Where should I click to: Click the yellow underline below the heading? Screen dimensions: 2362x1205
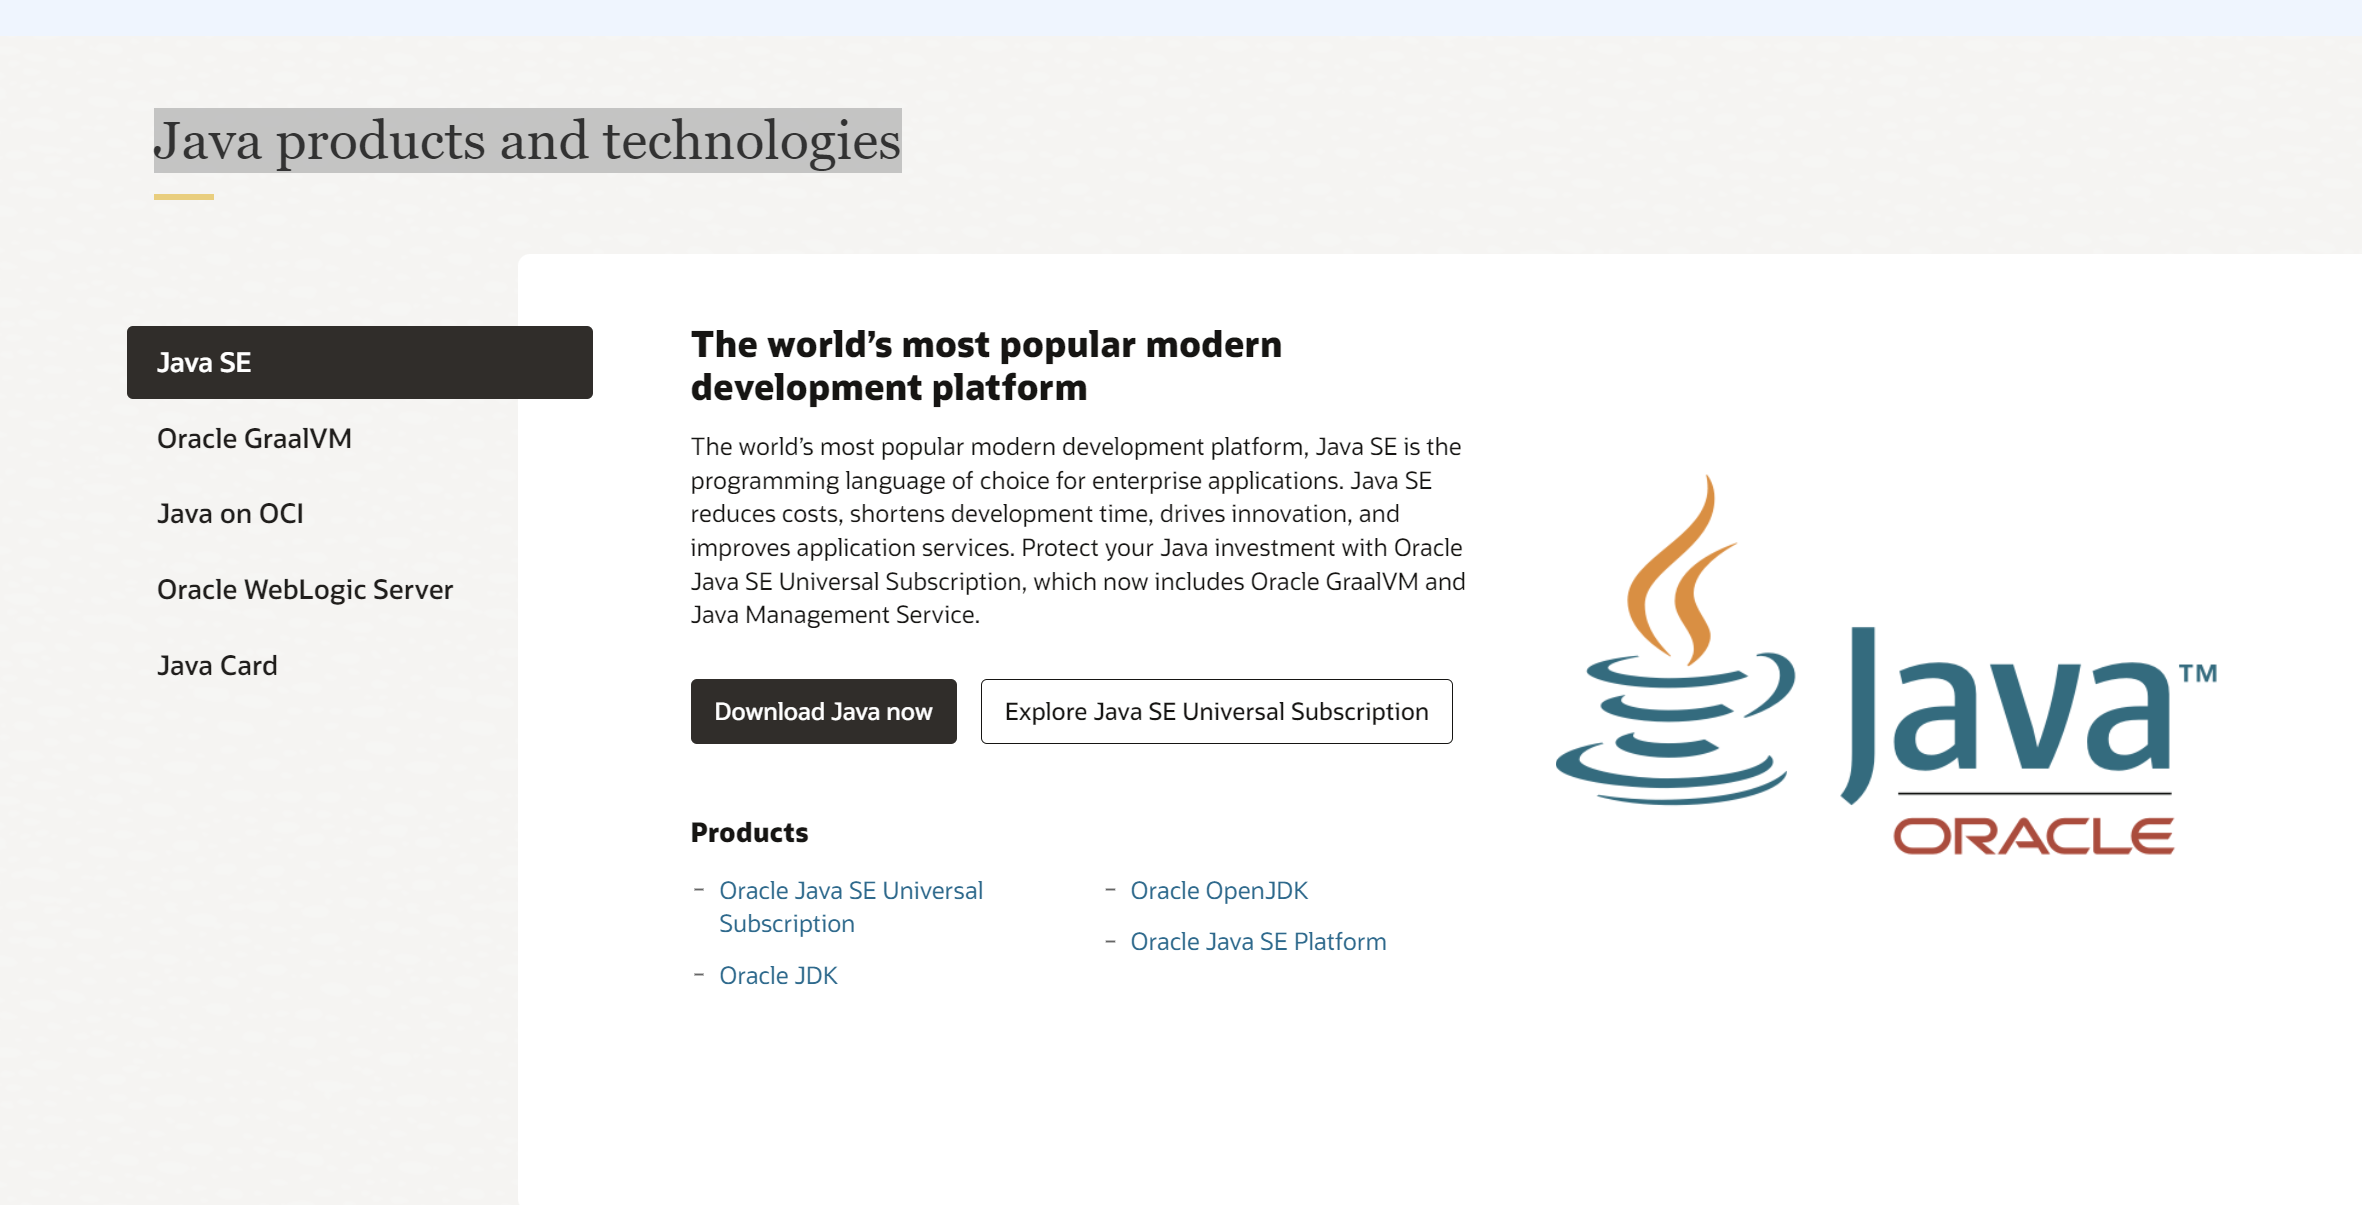(184, 197)
